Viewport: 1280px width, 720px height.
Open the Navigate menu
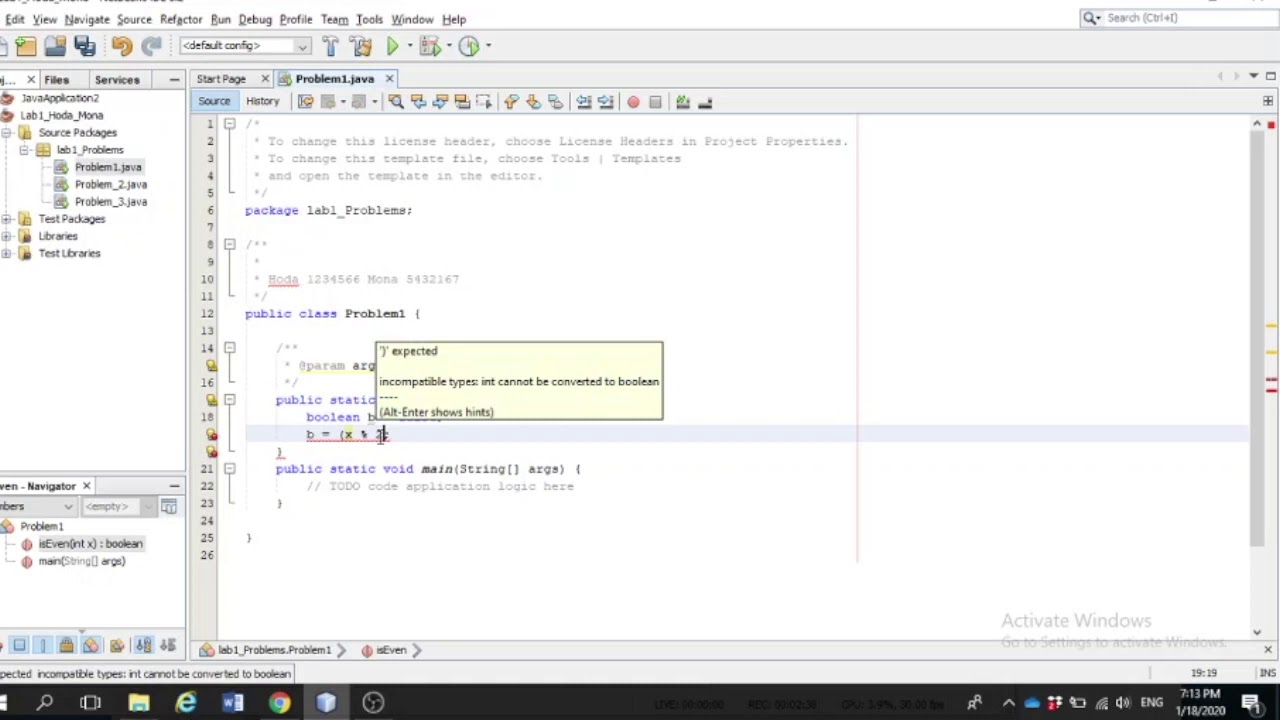point(86,19)
